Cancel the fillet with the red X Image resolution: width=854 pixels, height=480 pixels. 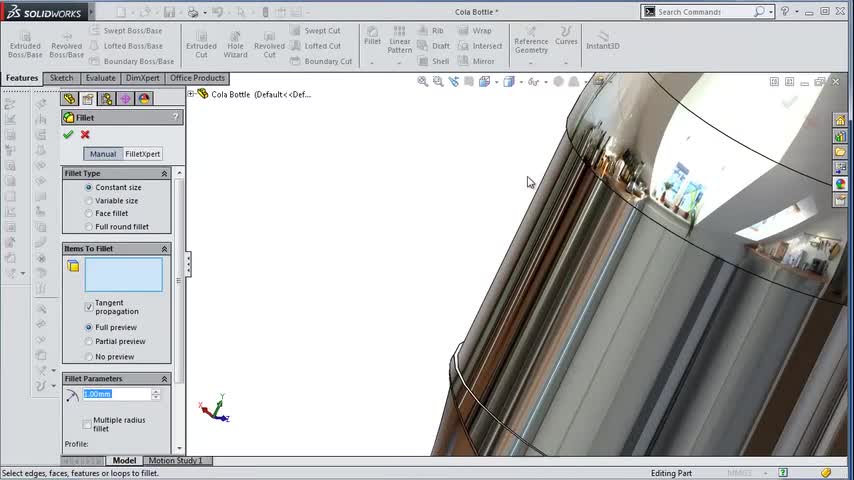(85, 135)
